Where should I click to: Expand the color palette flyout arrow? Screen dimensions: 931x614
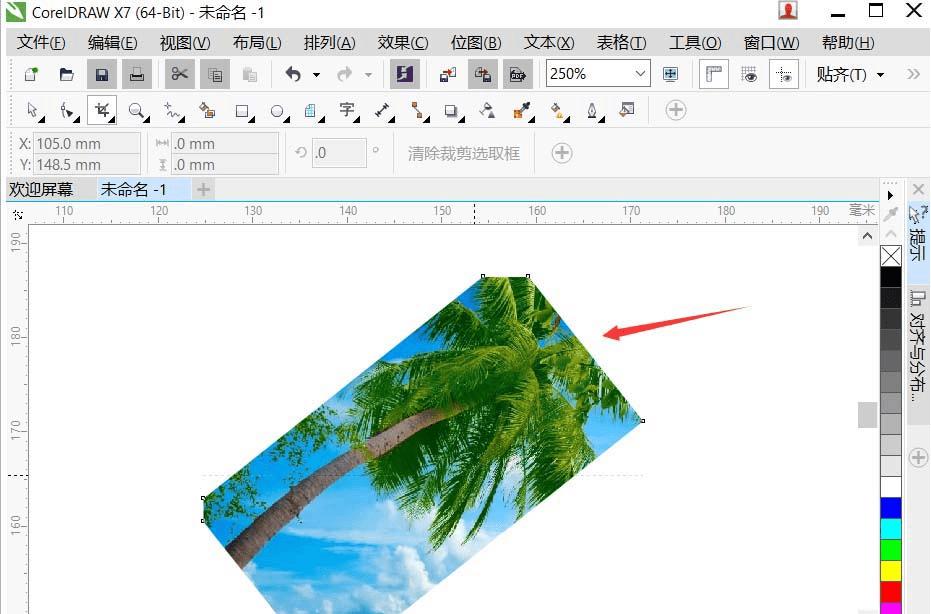890,195
